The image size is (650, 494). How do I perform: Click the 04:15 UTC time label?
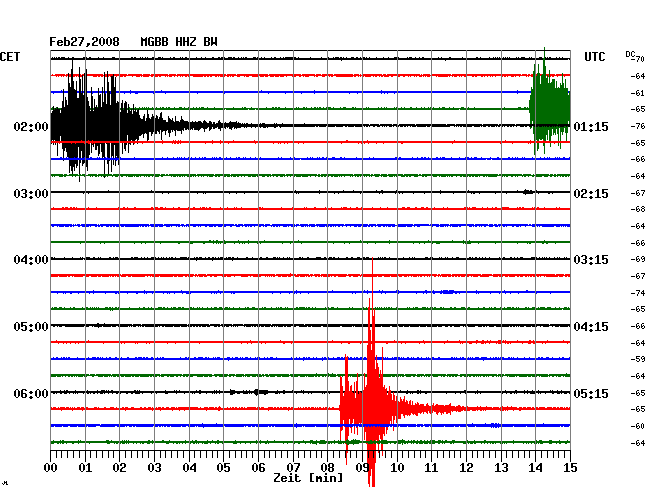click(x=591, y=327)
